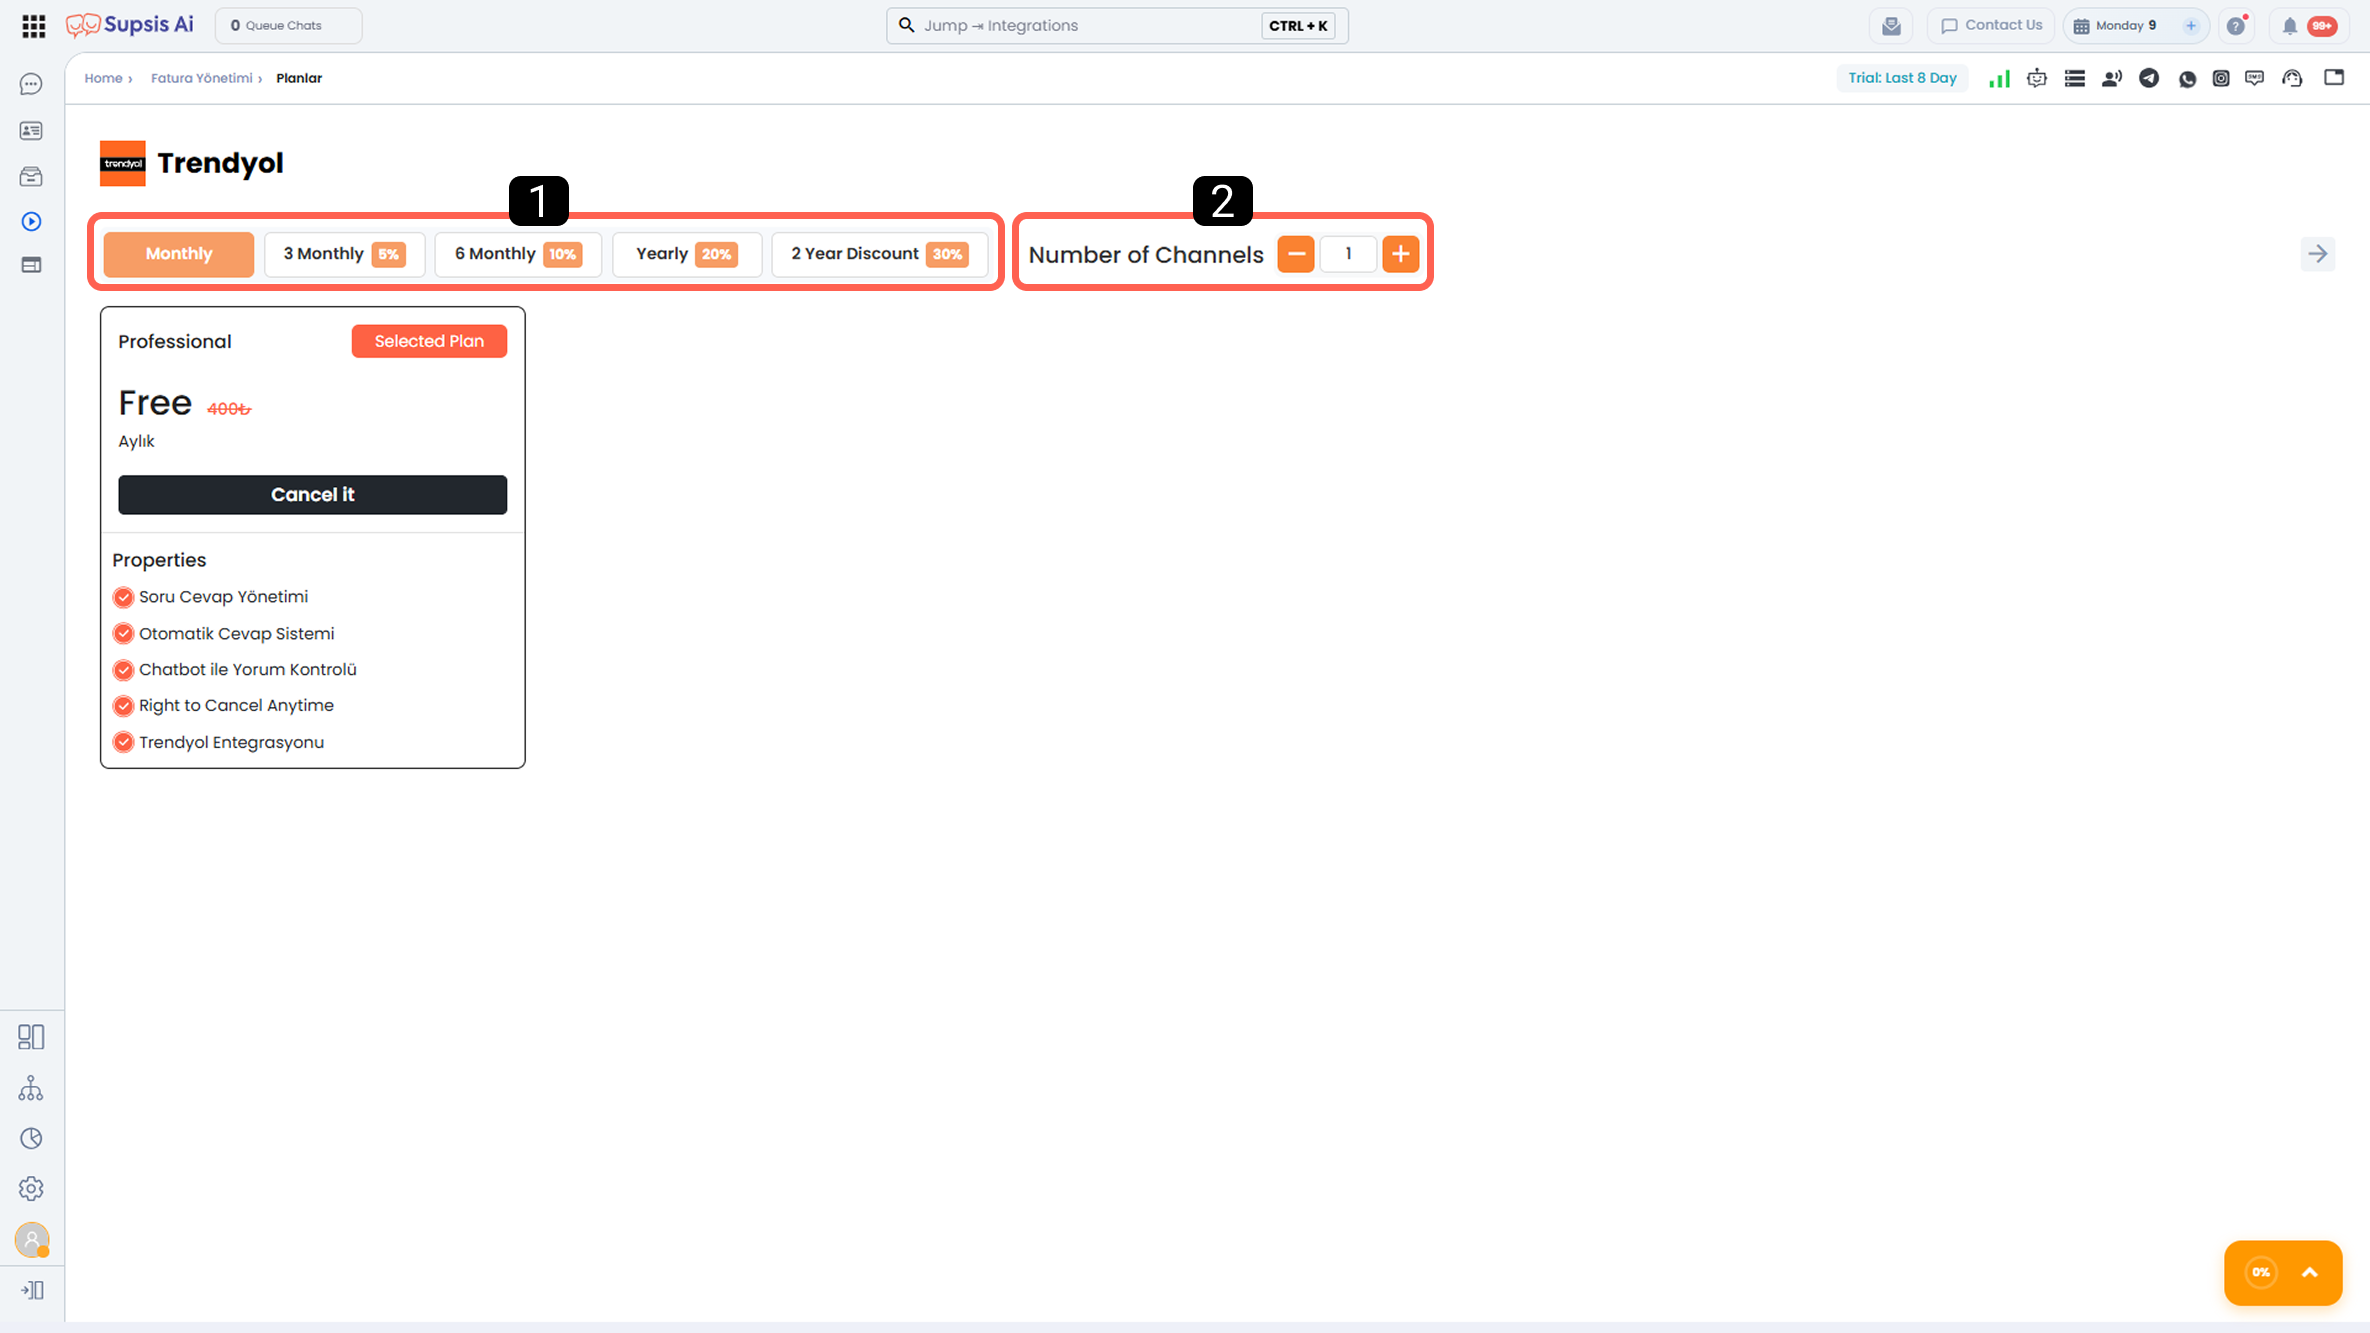Select the 2 Year Discount period
The image size is (2370, 1333).
880,254
